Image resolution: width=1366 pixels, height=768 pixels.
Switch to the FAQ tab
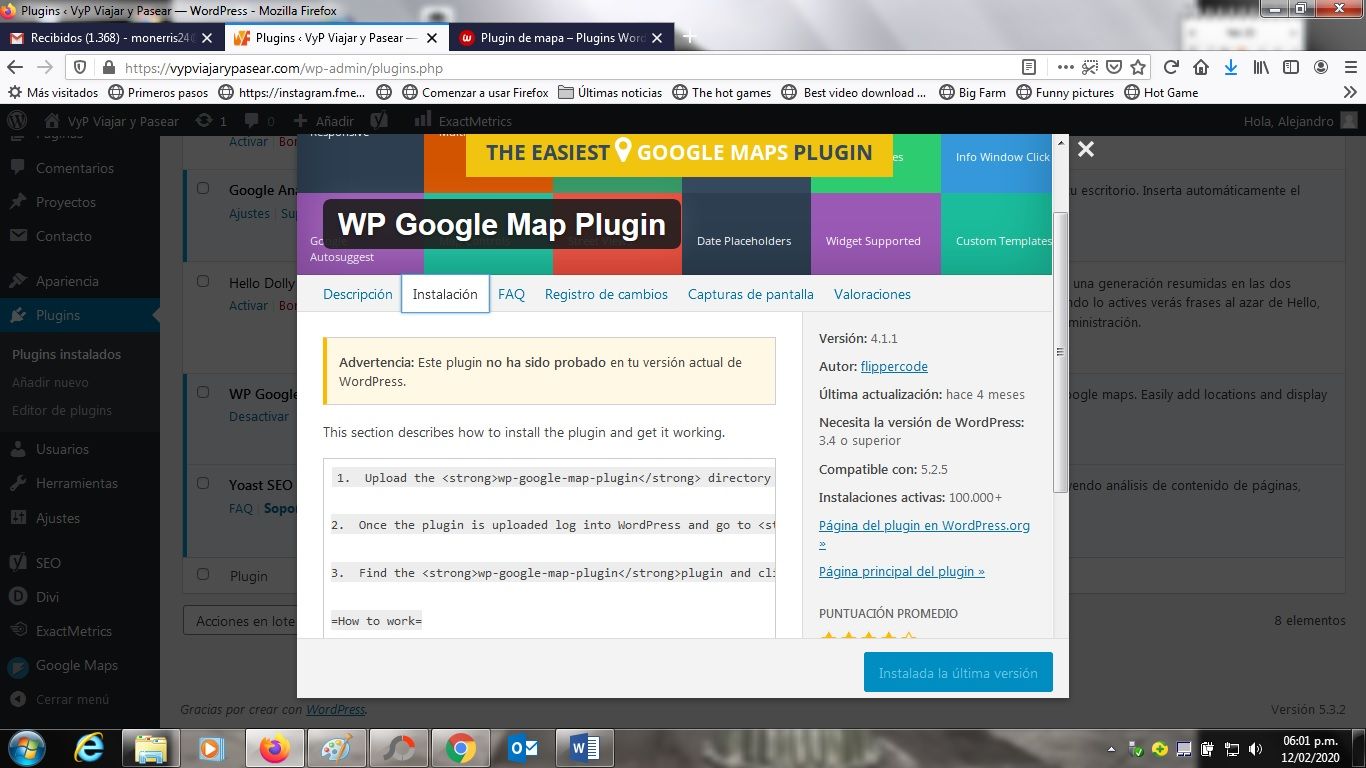pyautogui.click(x=511, y=294)
